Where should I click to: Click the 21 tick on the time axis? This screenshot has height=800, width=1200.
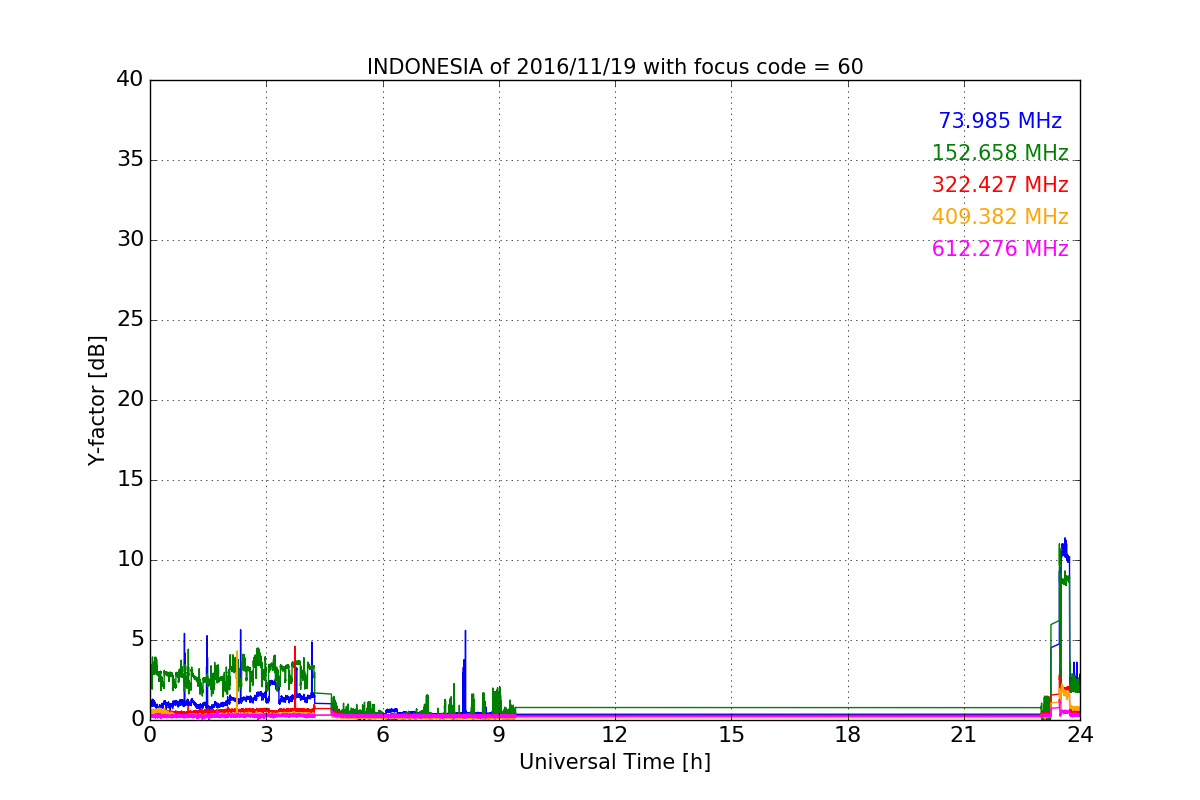(x=964, y=735)
